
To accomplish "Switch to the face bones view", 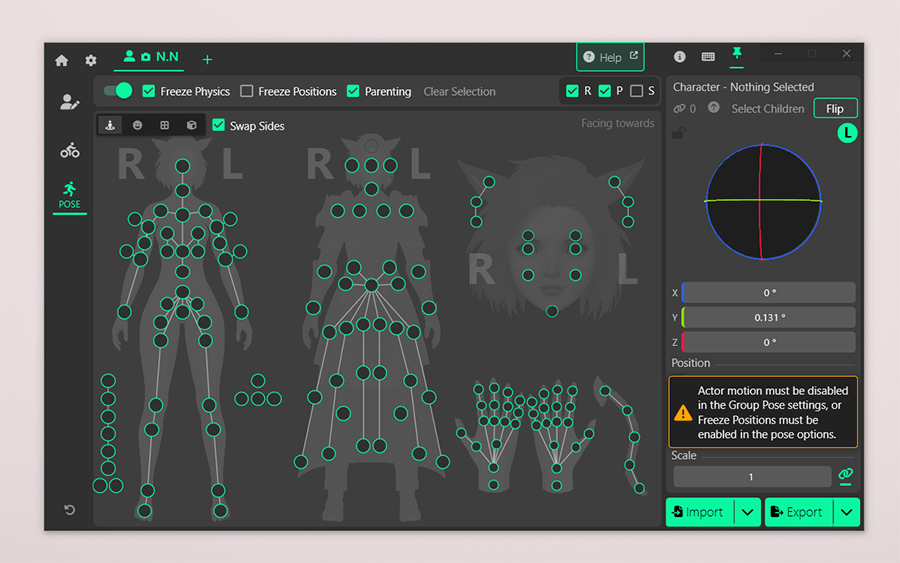I will point(137,126).
